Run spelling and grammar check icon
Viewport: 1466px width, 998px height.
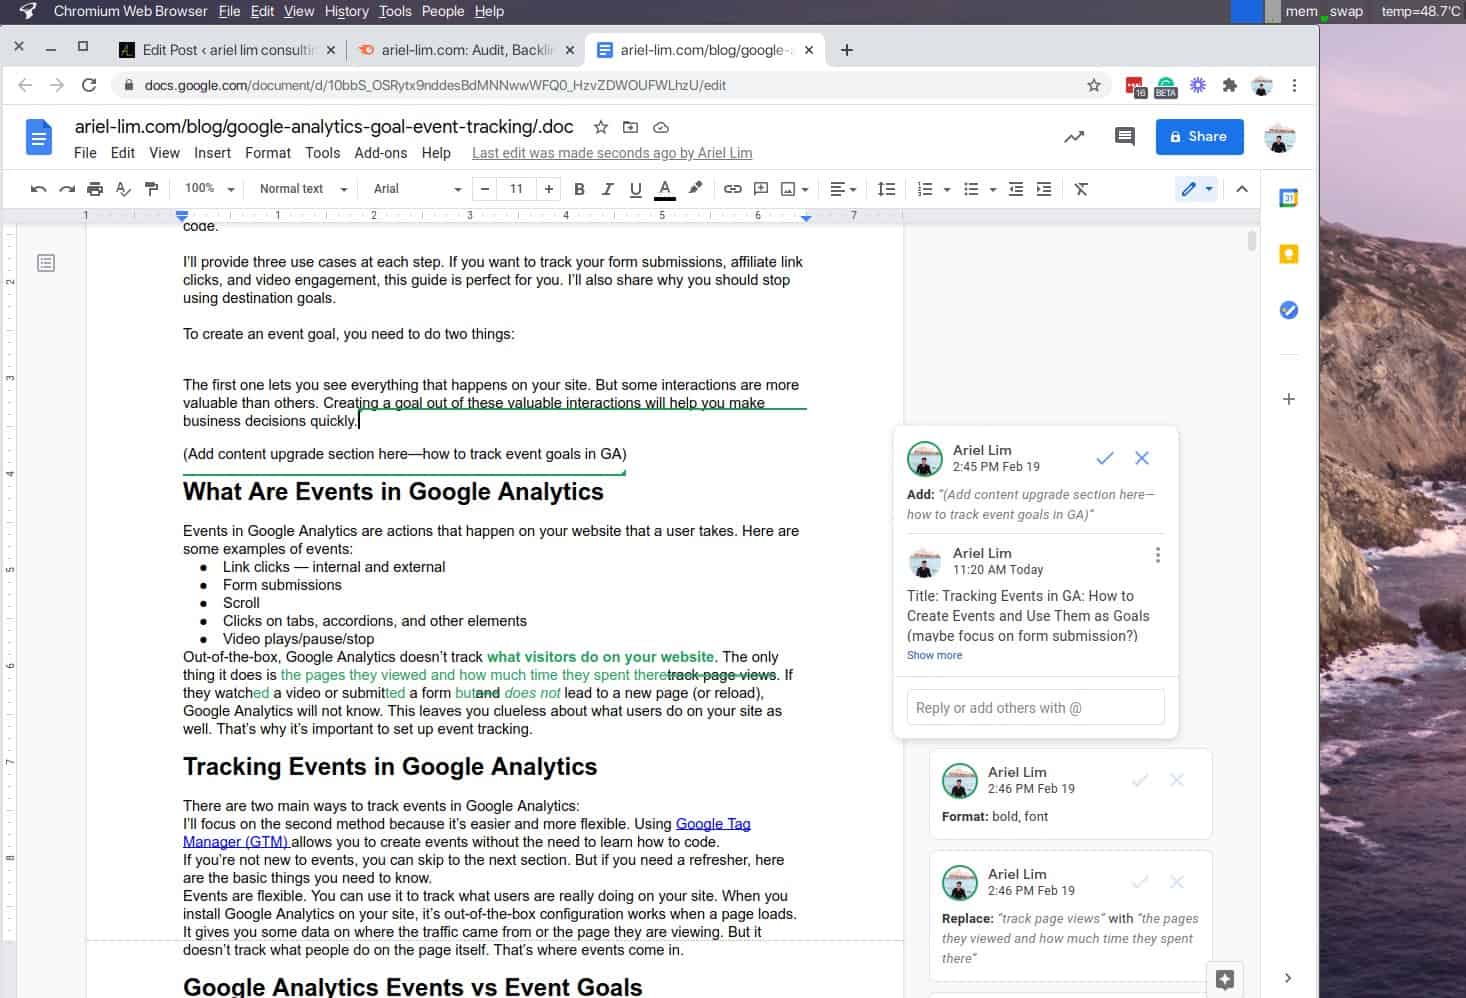pos(123,189)
